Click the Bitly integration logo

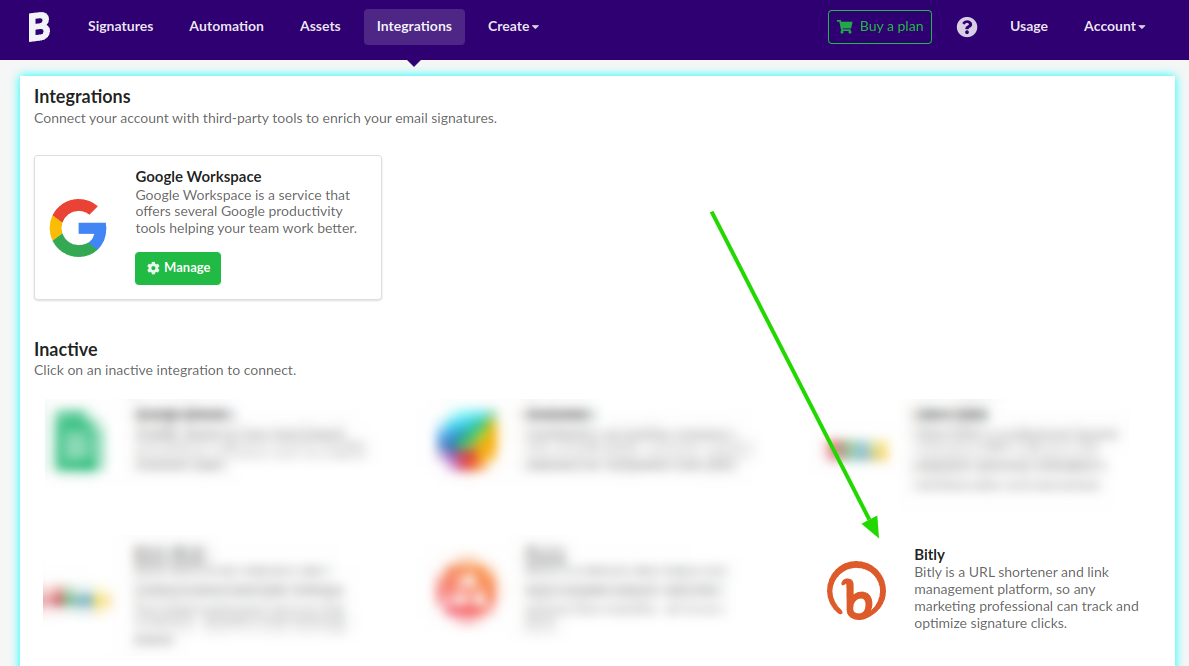pos(856,591)
